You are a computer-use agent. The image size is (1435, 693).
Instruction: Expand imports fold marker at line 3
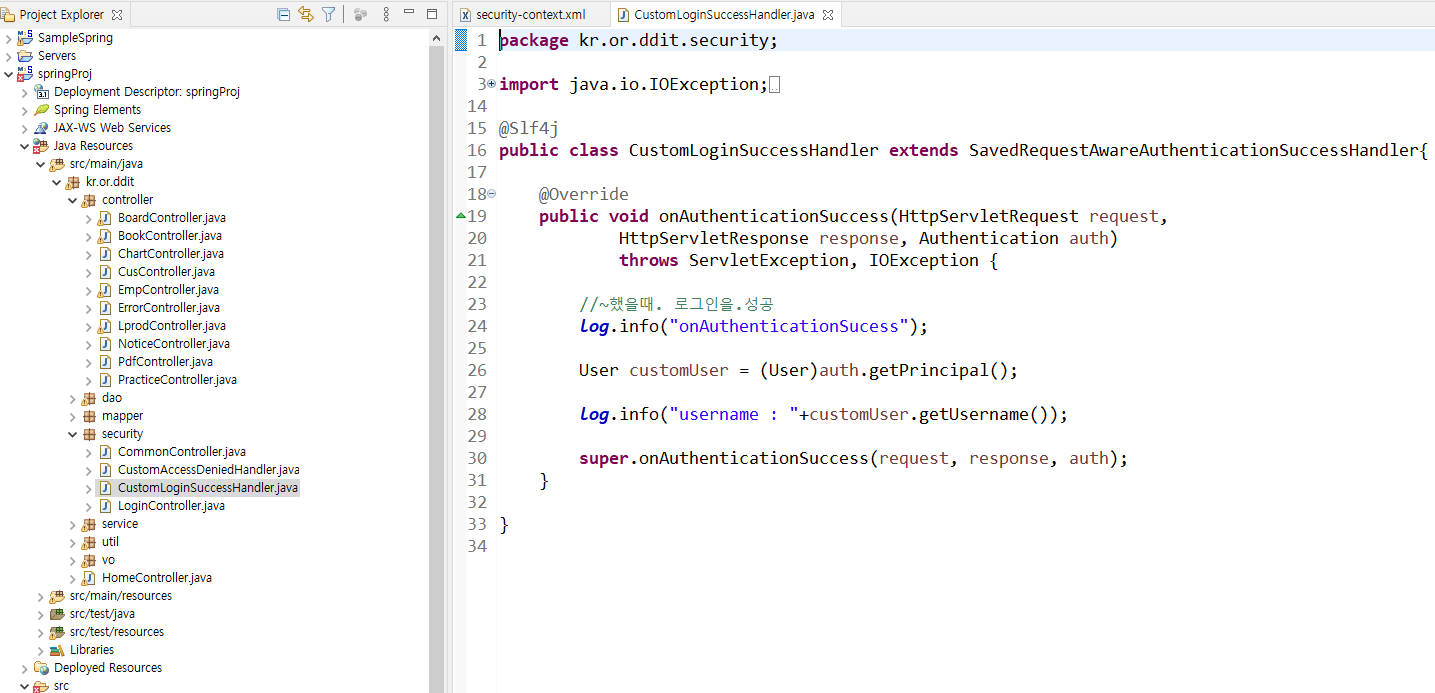491,84
